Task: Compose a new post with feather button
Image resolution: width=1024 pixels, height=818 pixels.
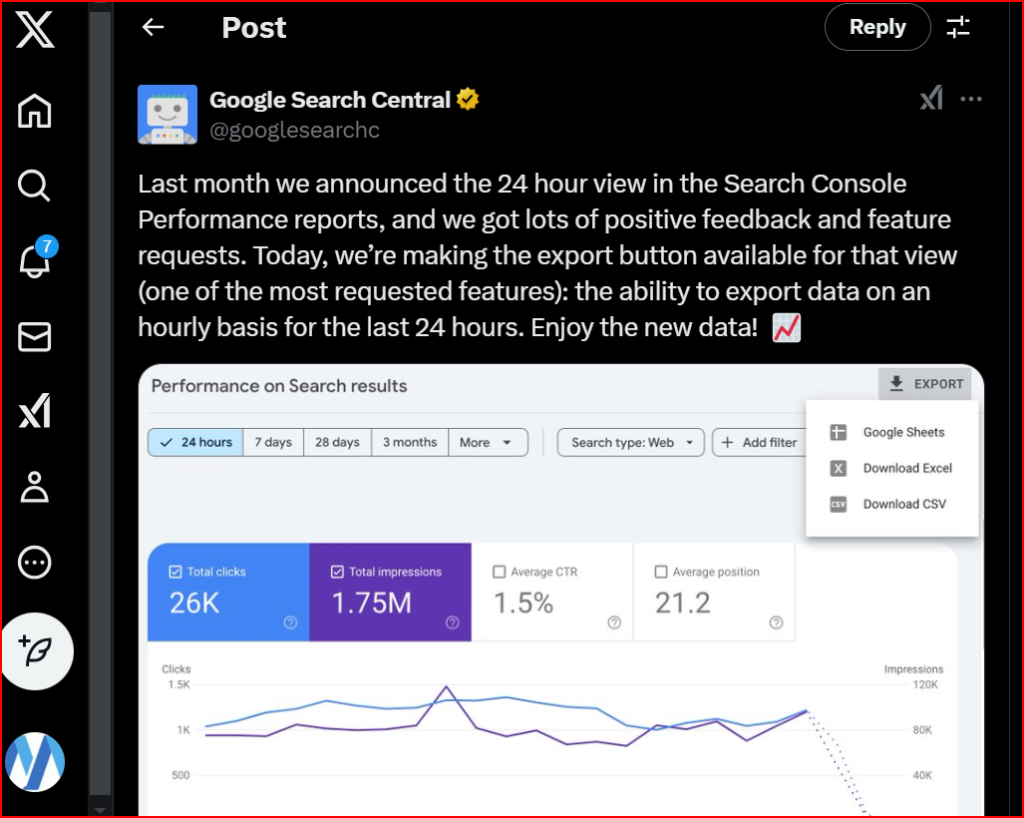Action: pos(37,651)
